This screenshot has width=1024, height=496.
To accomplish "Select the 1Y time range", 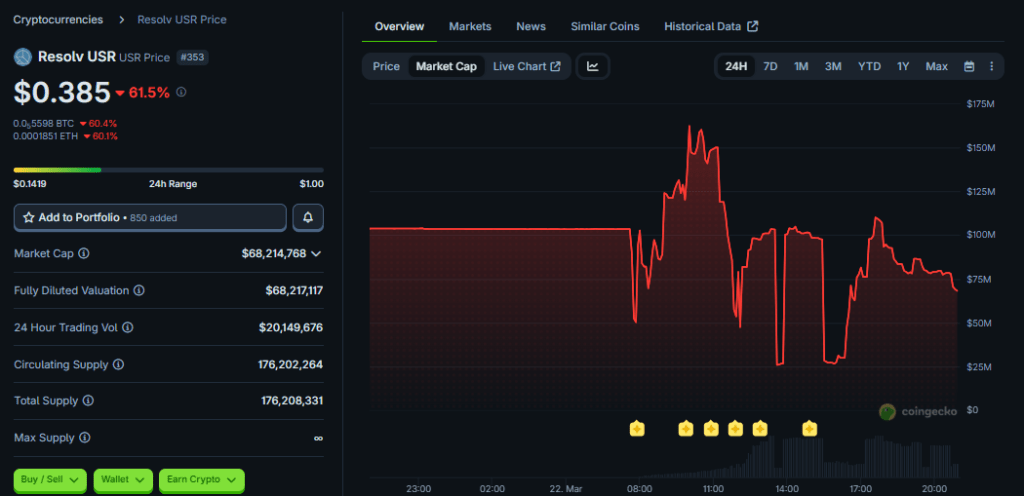I will coord(903,67).
